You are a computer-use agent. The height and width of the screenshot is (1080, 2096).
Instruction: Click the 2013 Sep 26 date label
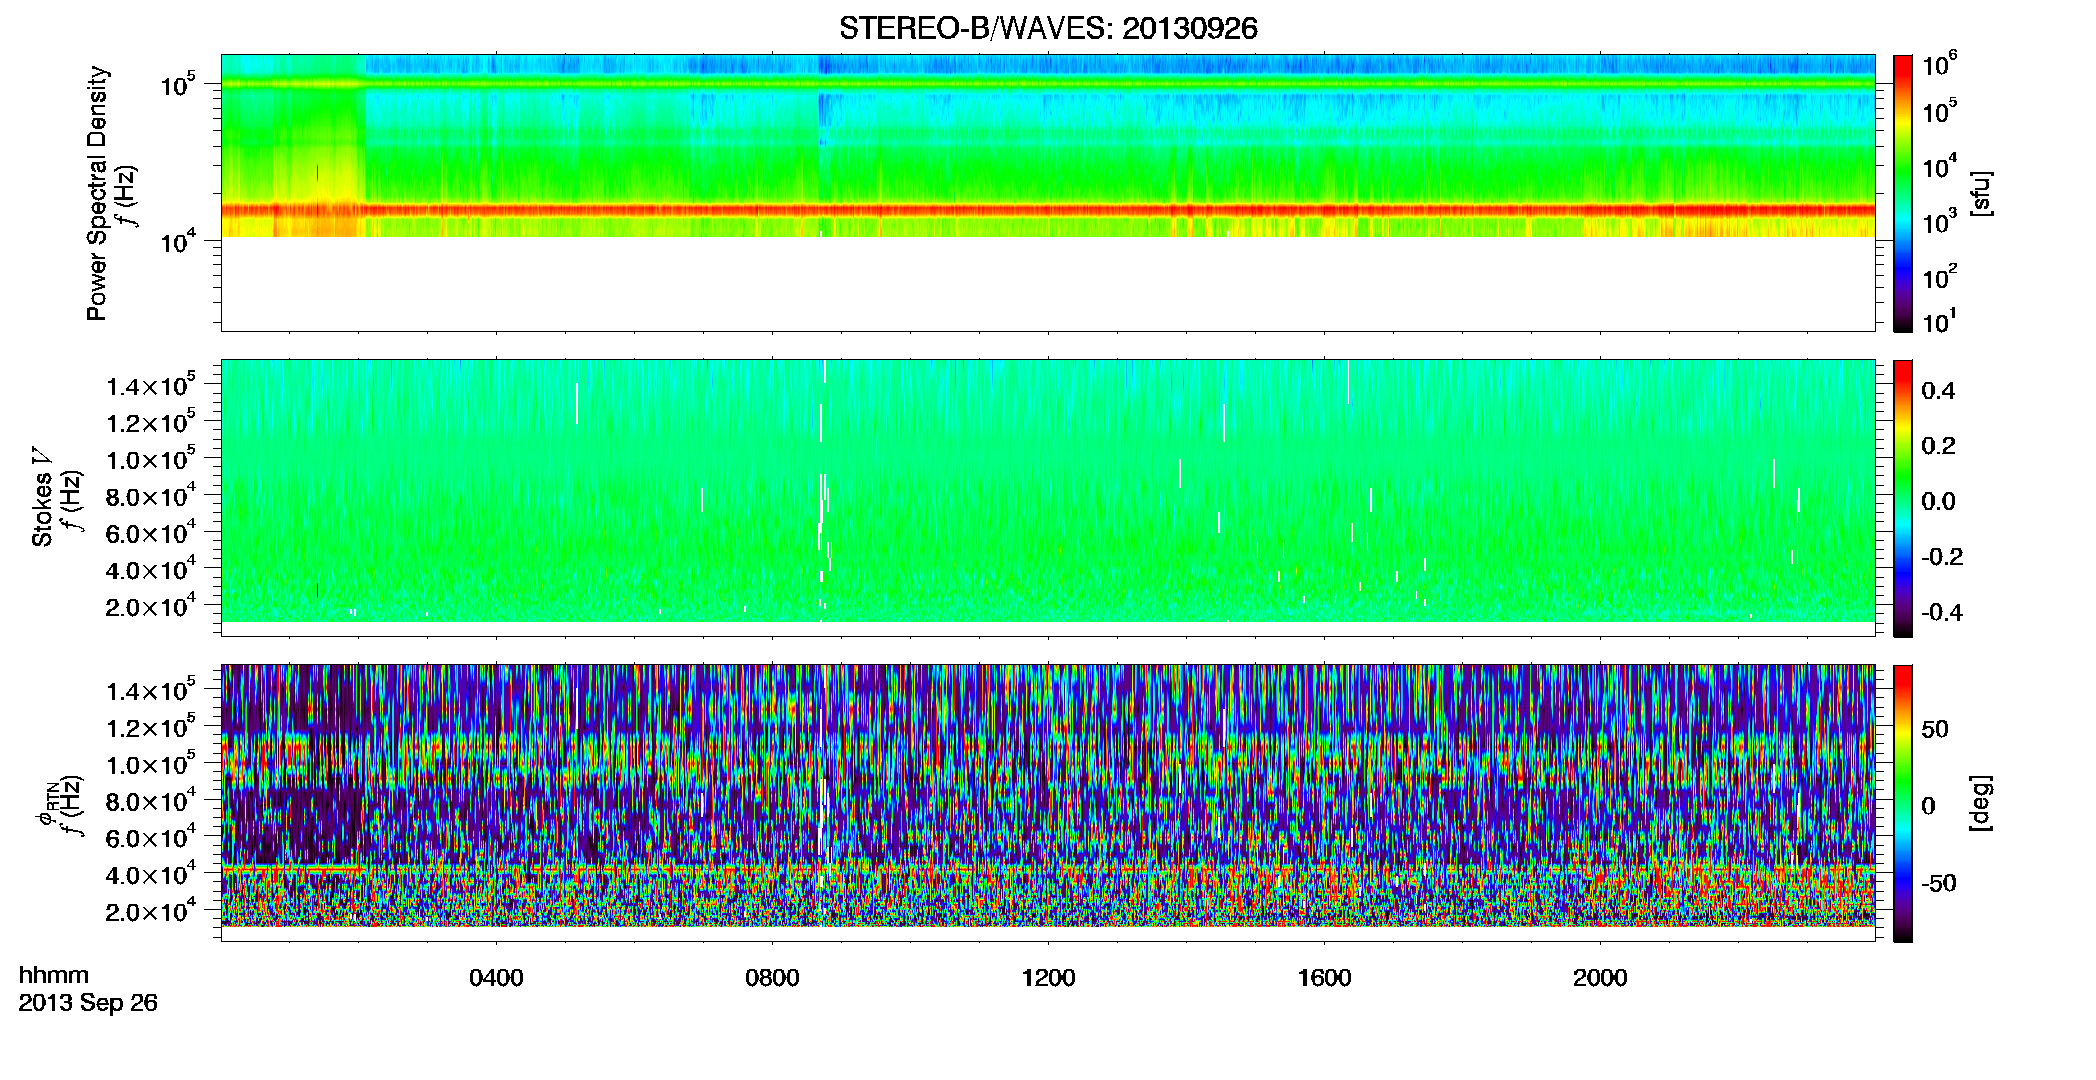point(88,1003)
